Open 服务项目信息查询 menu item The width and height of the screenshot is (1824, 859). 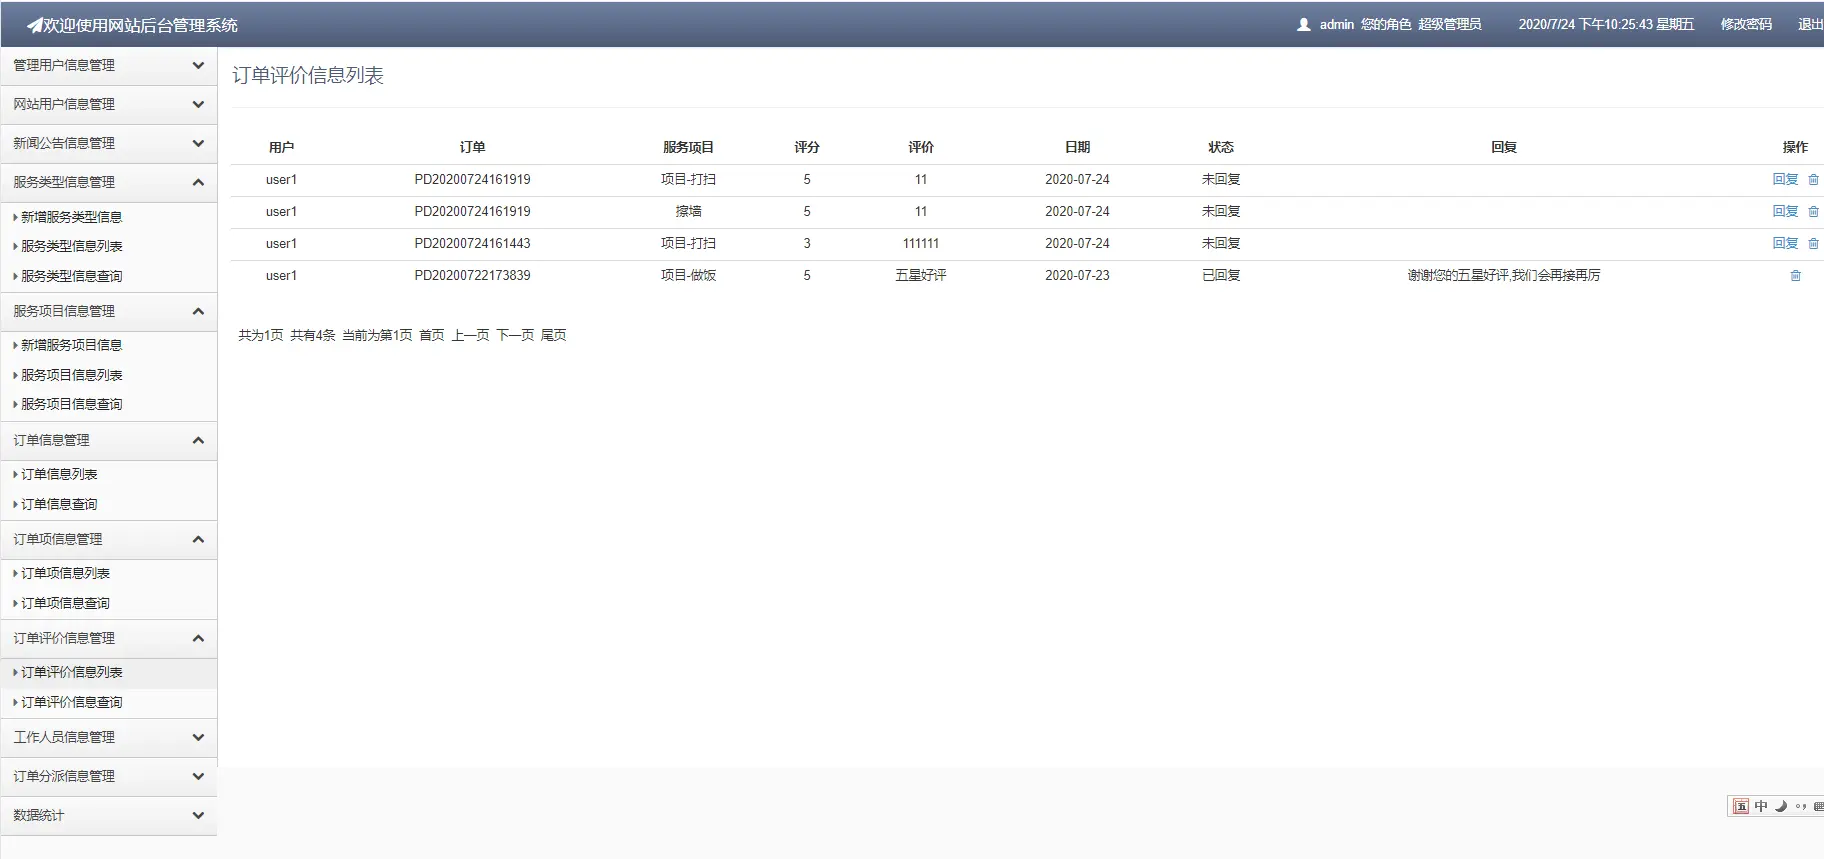pyautogui.click(x=71, y=404)
